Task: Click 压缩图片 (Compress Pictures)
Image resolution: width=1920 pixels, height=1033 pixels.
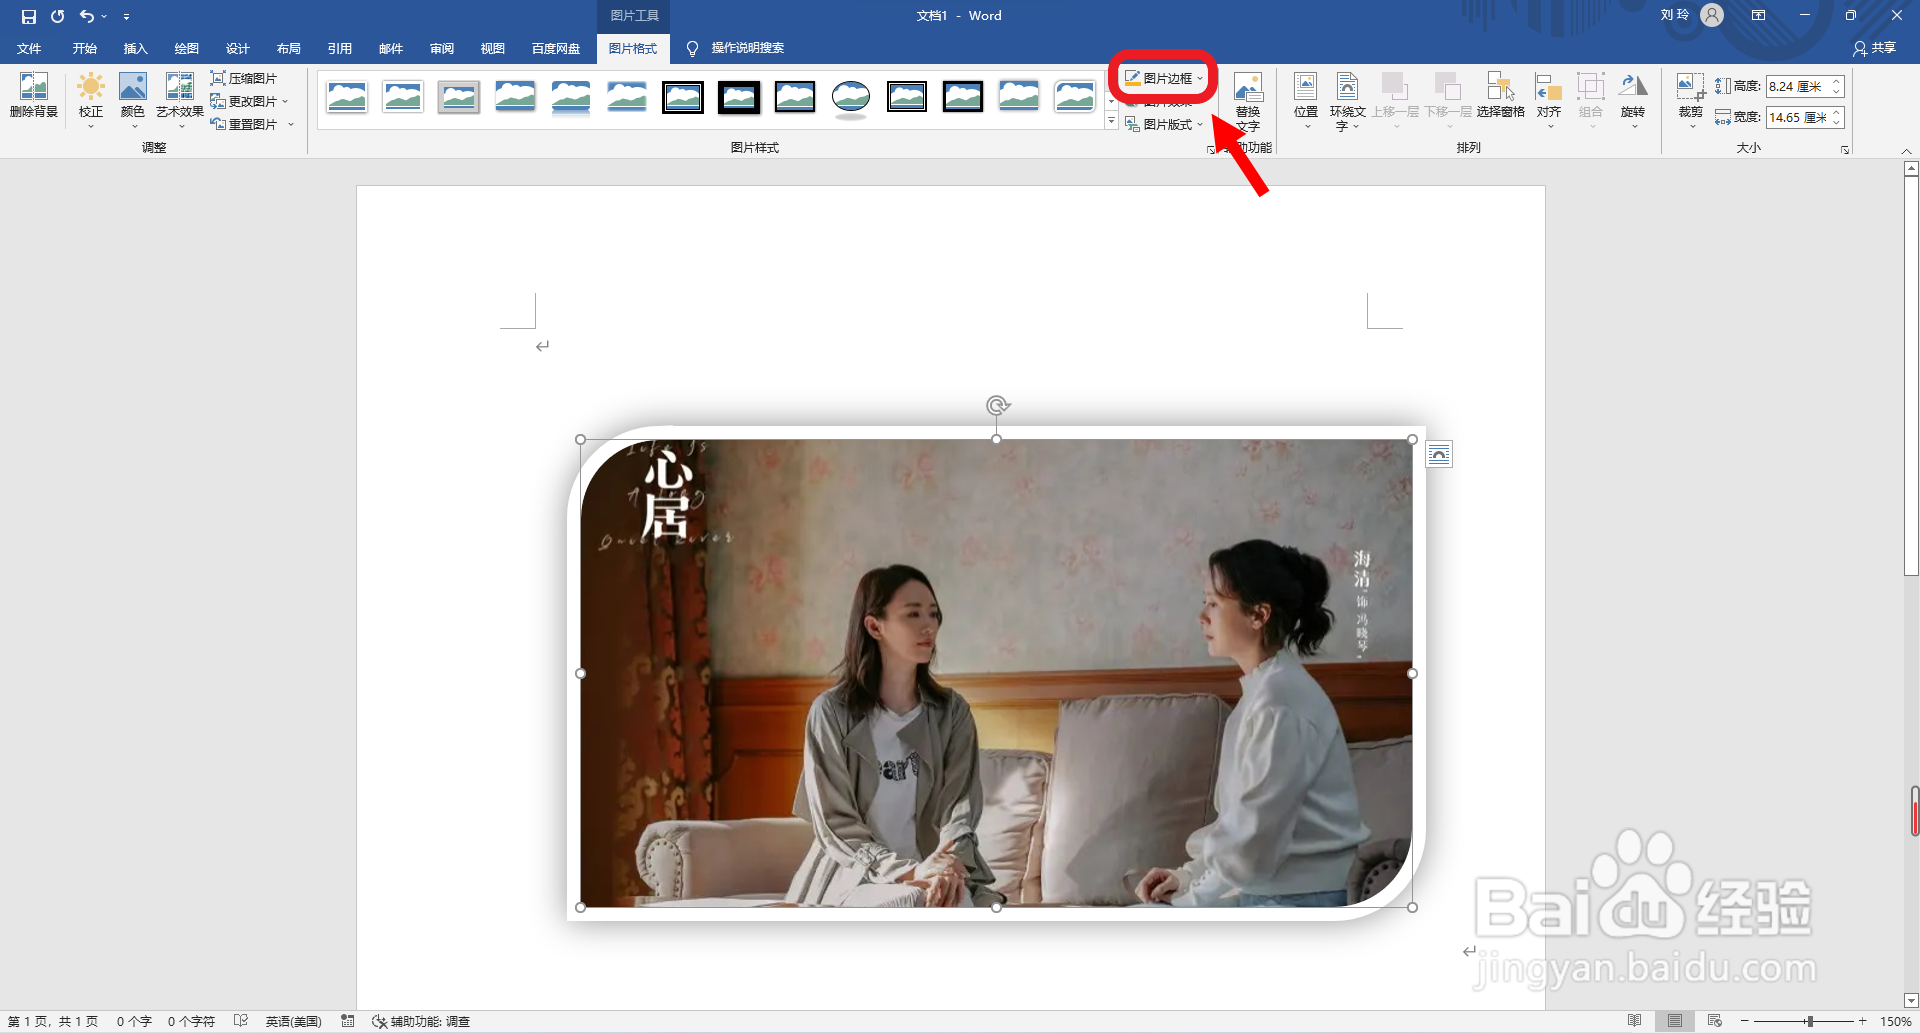Action: (244, 78)
